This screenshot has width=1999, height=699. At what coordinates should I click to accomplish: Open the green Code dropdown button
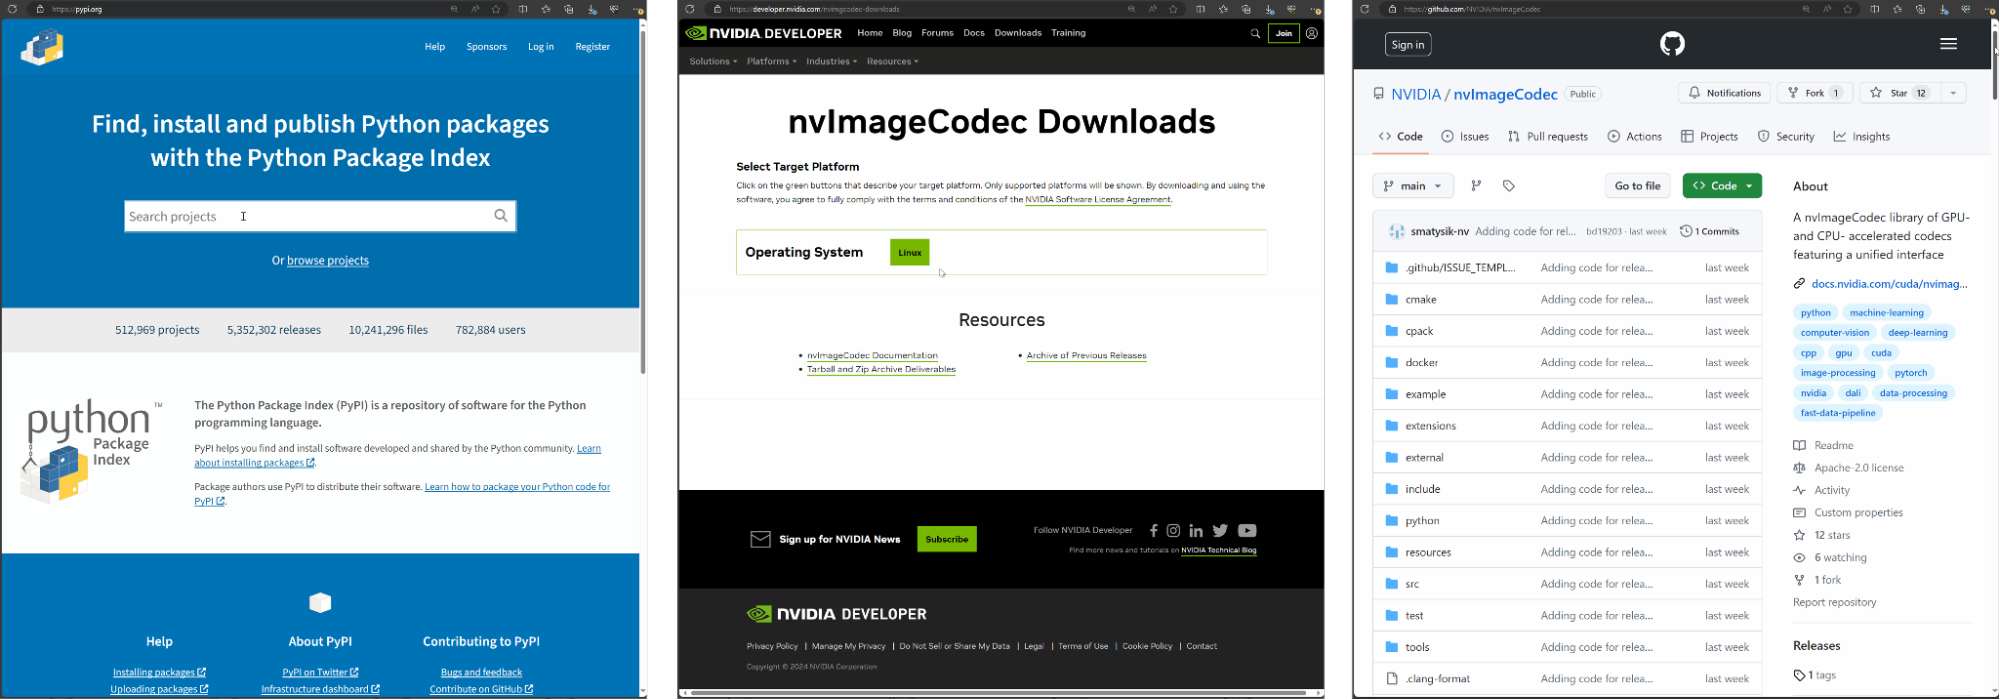pos(1722,186)
